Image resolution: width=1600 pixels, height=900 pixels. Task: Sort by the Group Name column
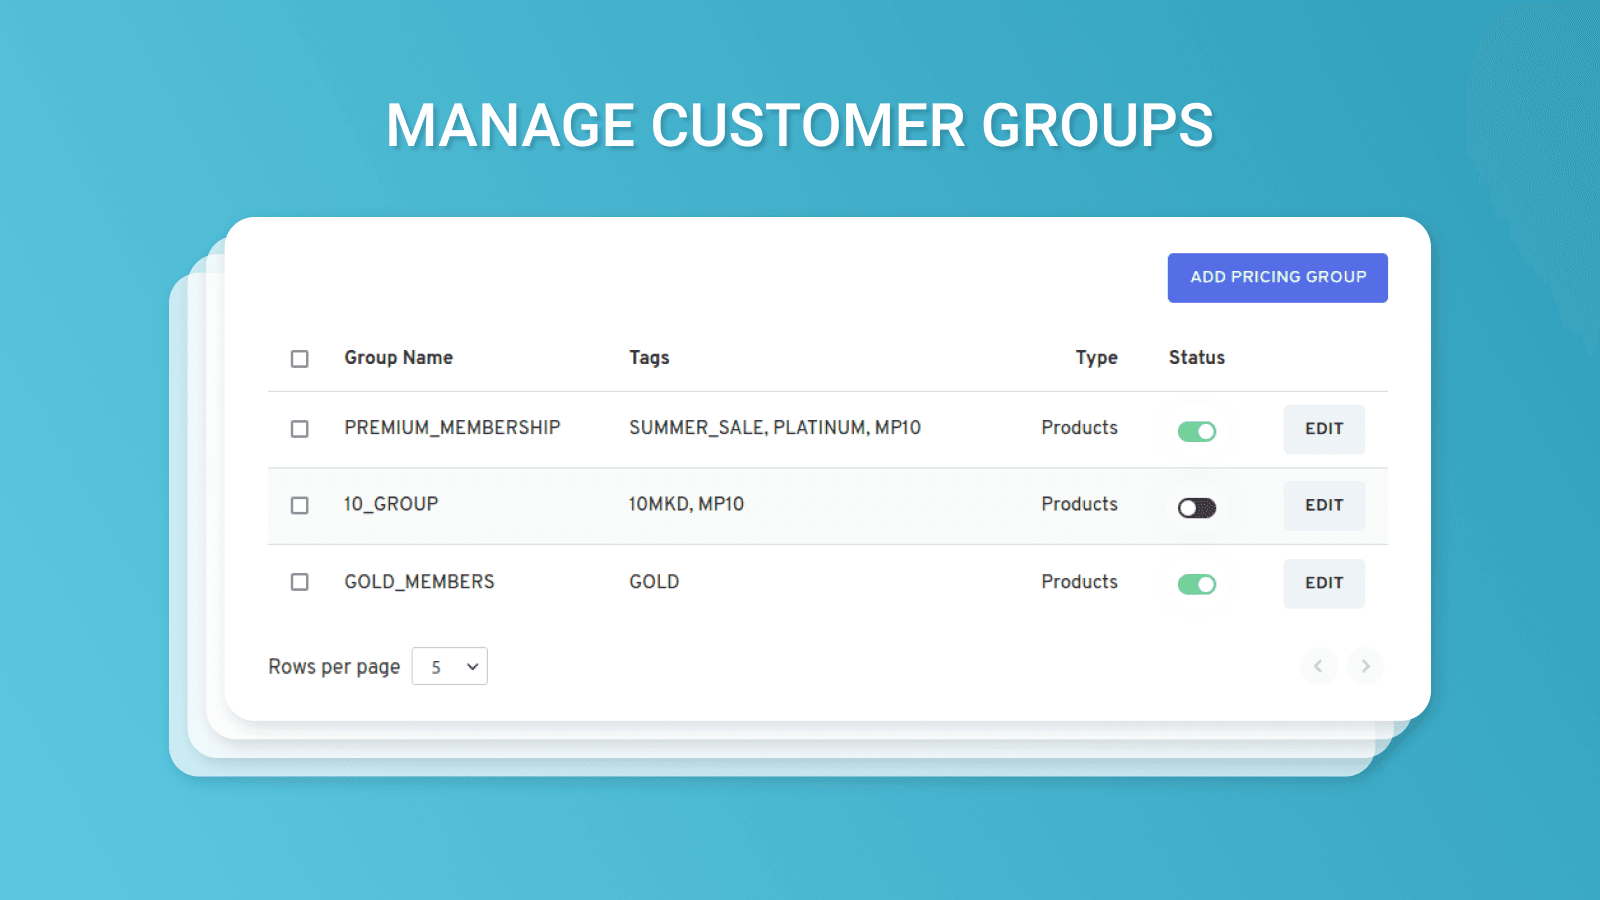[x=398, y=357]
